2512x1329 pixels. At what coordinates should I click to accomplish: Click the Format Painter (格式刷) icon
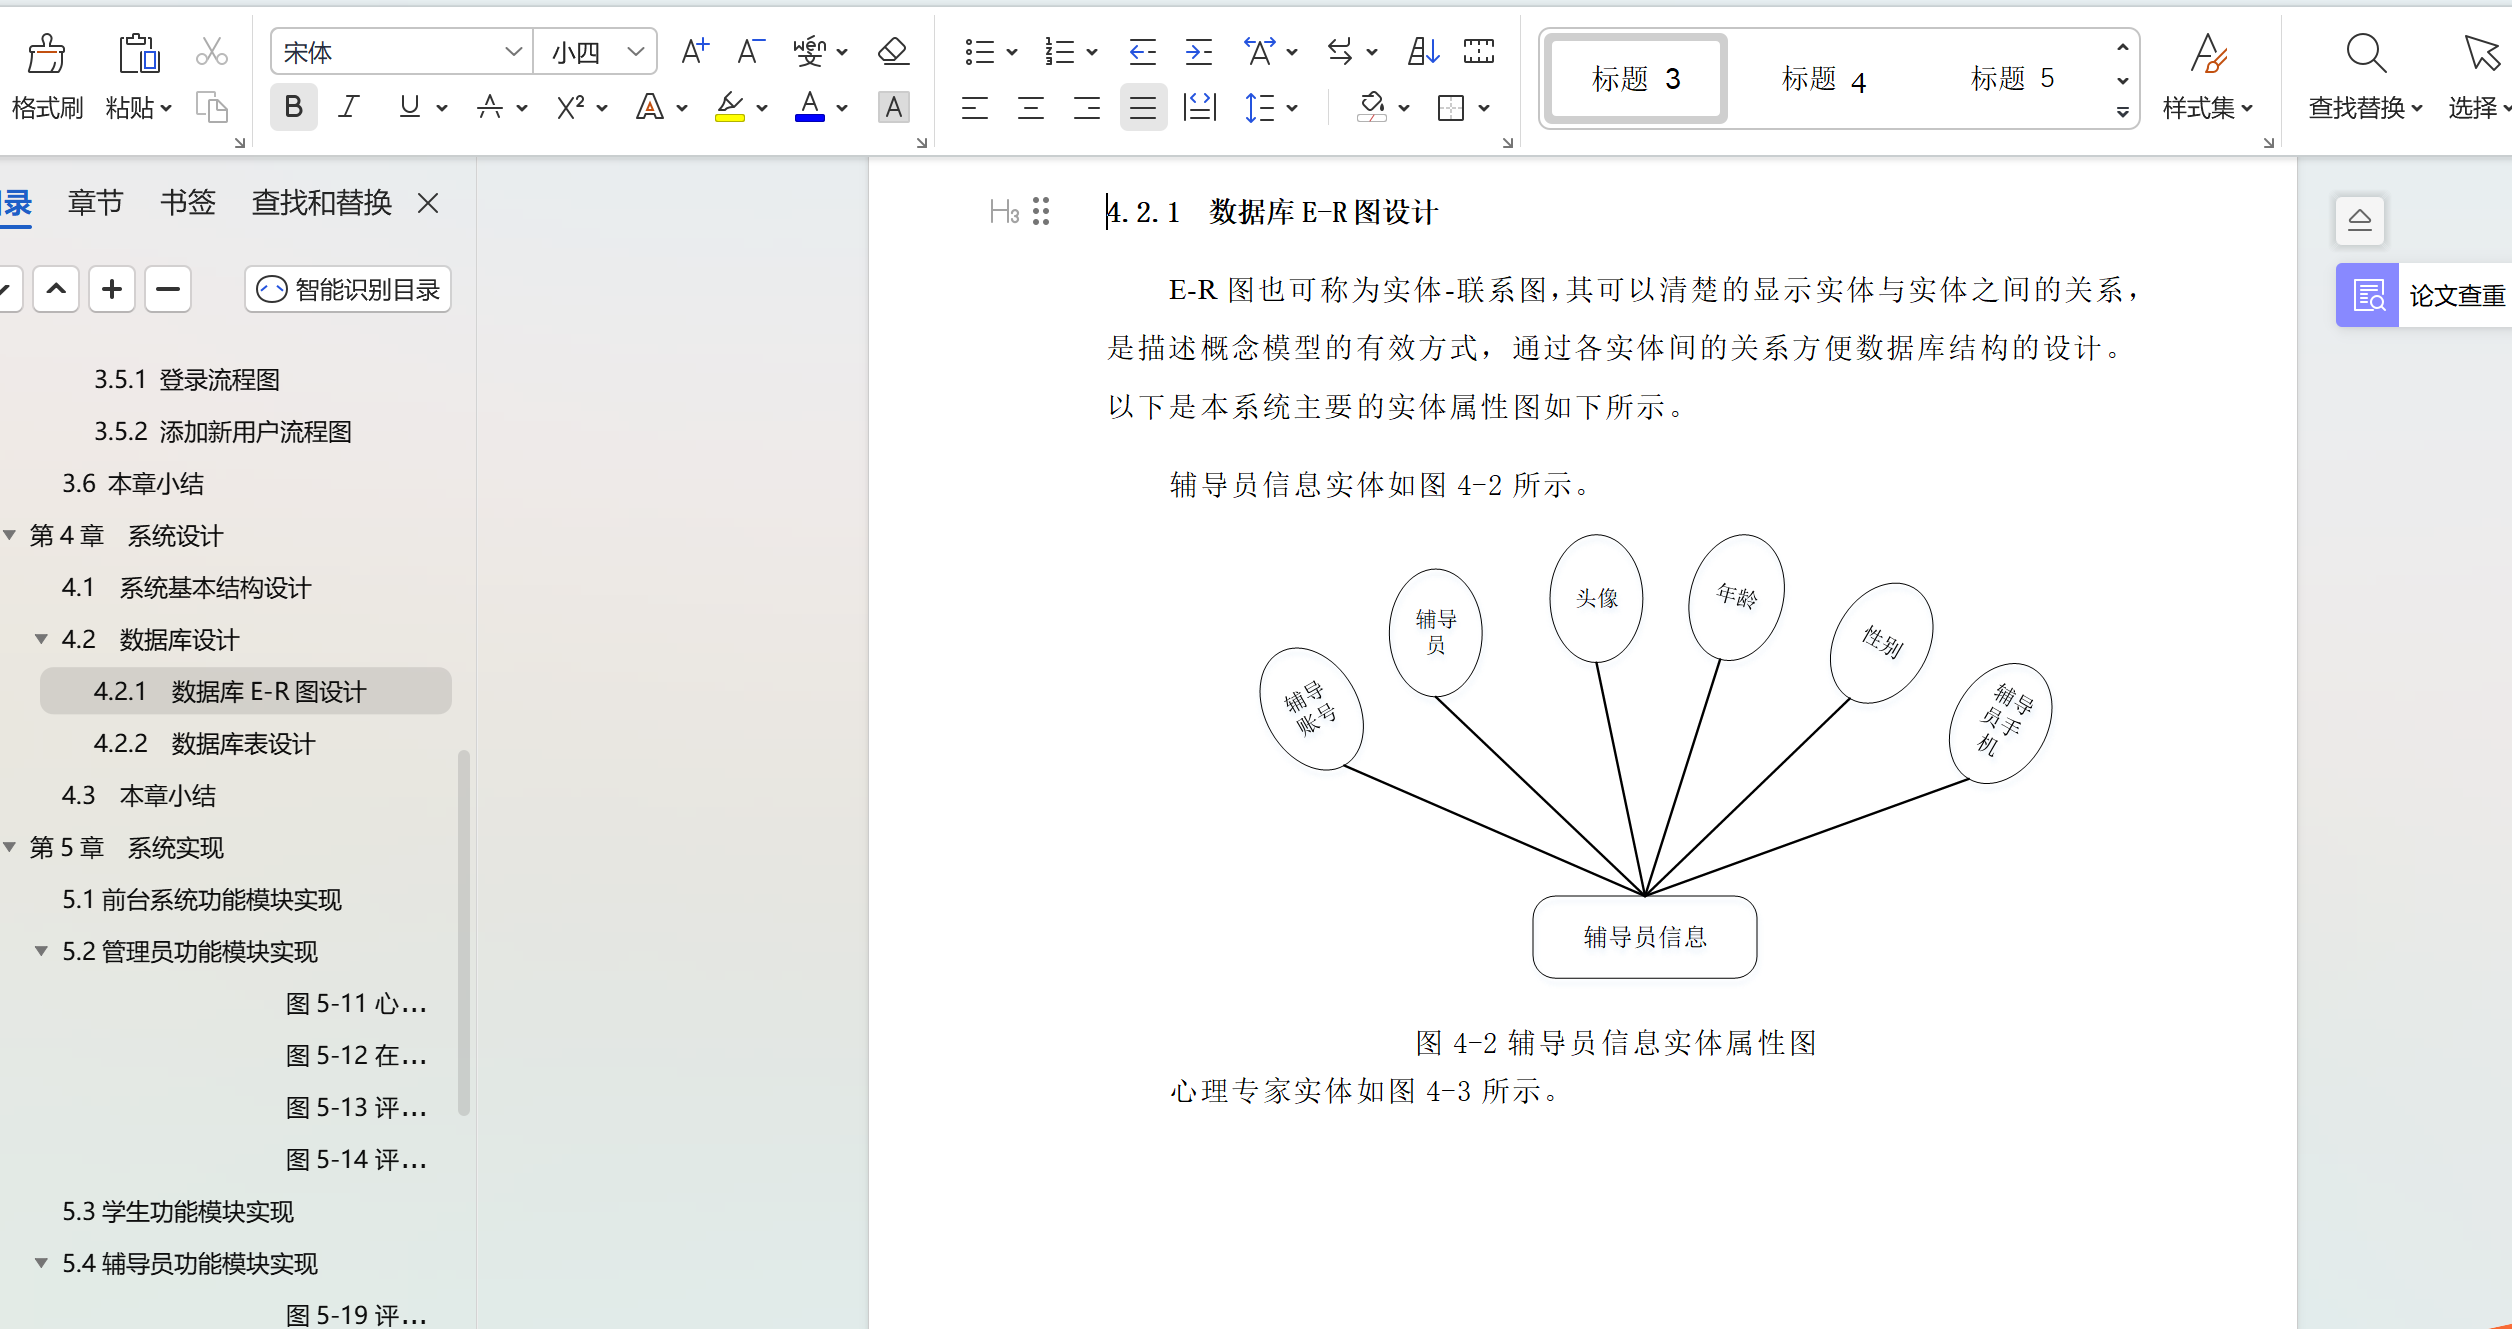tap(46, 75)
